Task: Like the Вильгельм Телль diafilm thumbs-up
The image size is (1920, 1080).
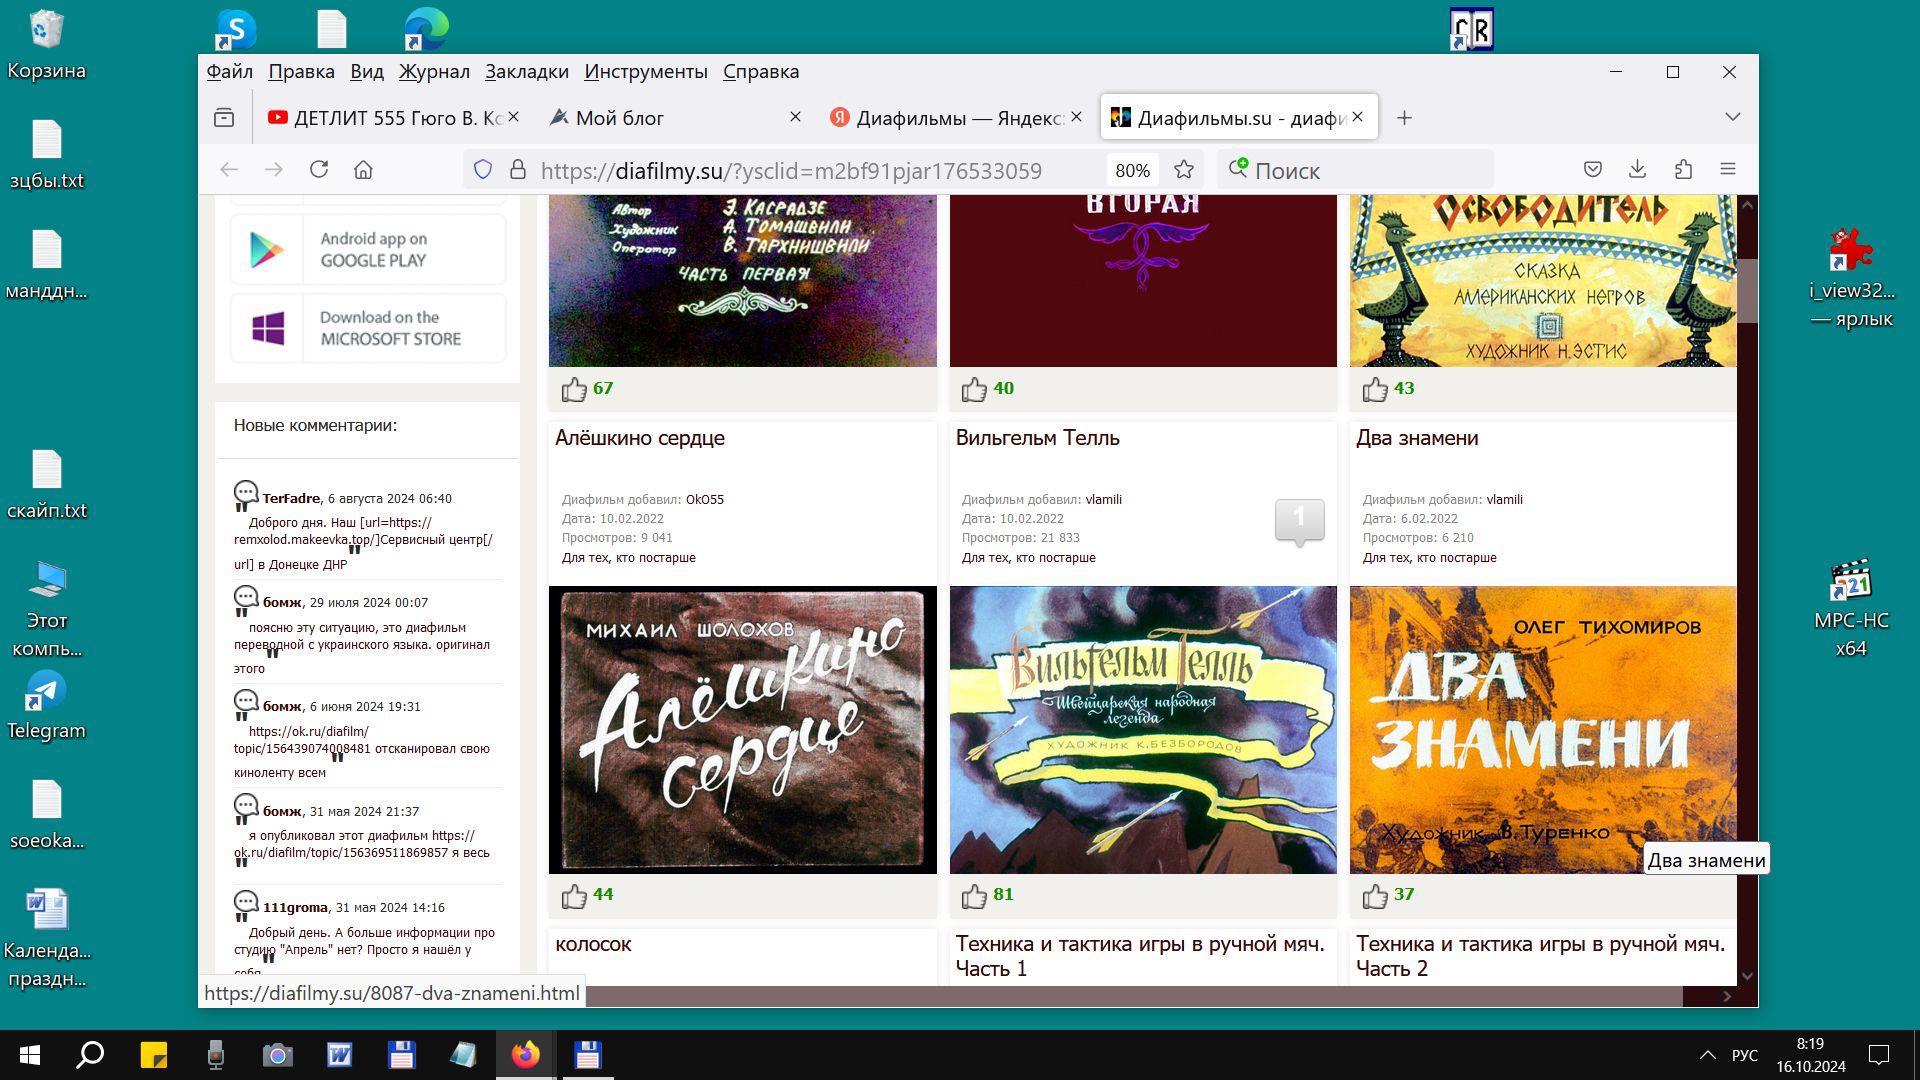Action: point(974,896)
